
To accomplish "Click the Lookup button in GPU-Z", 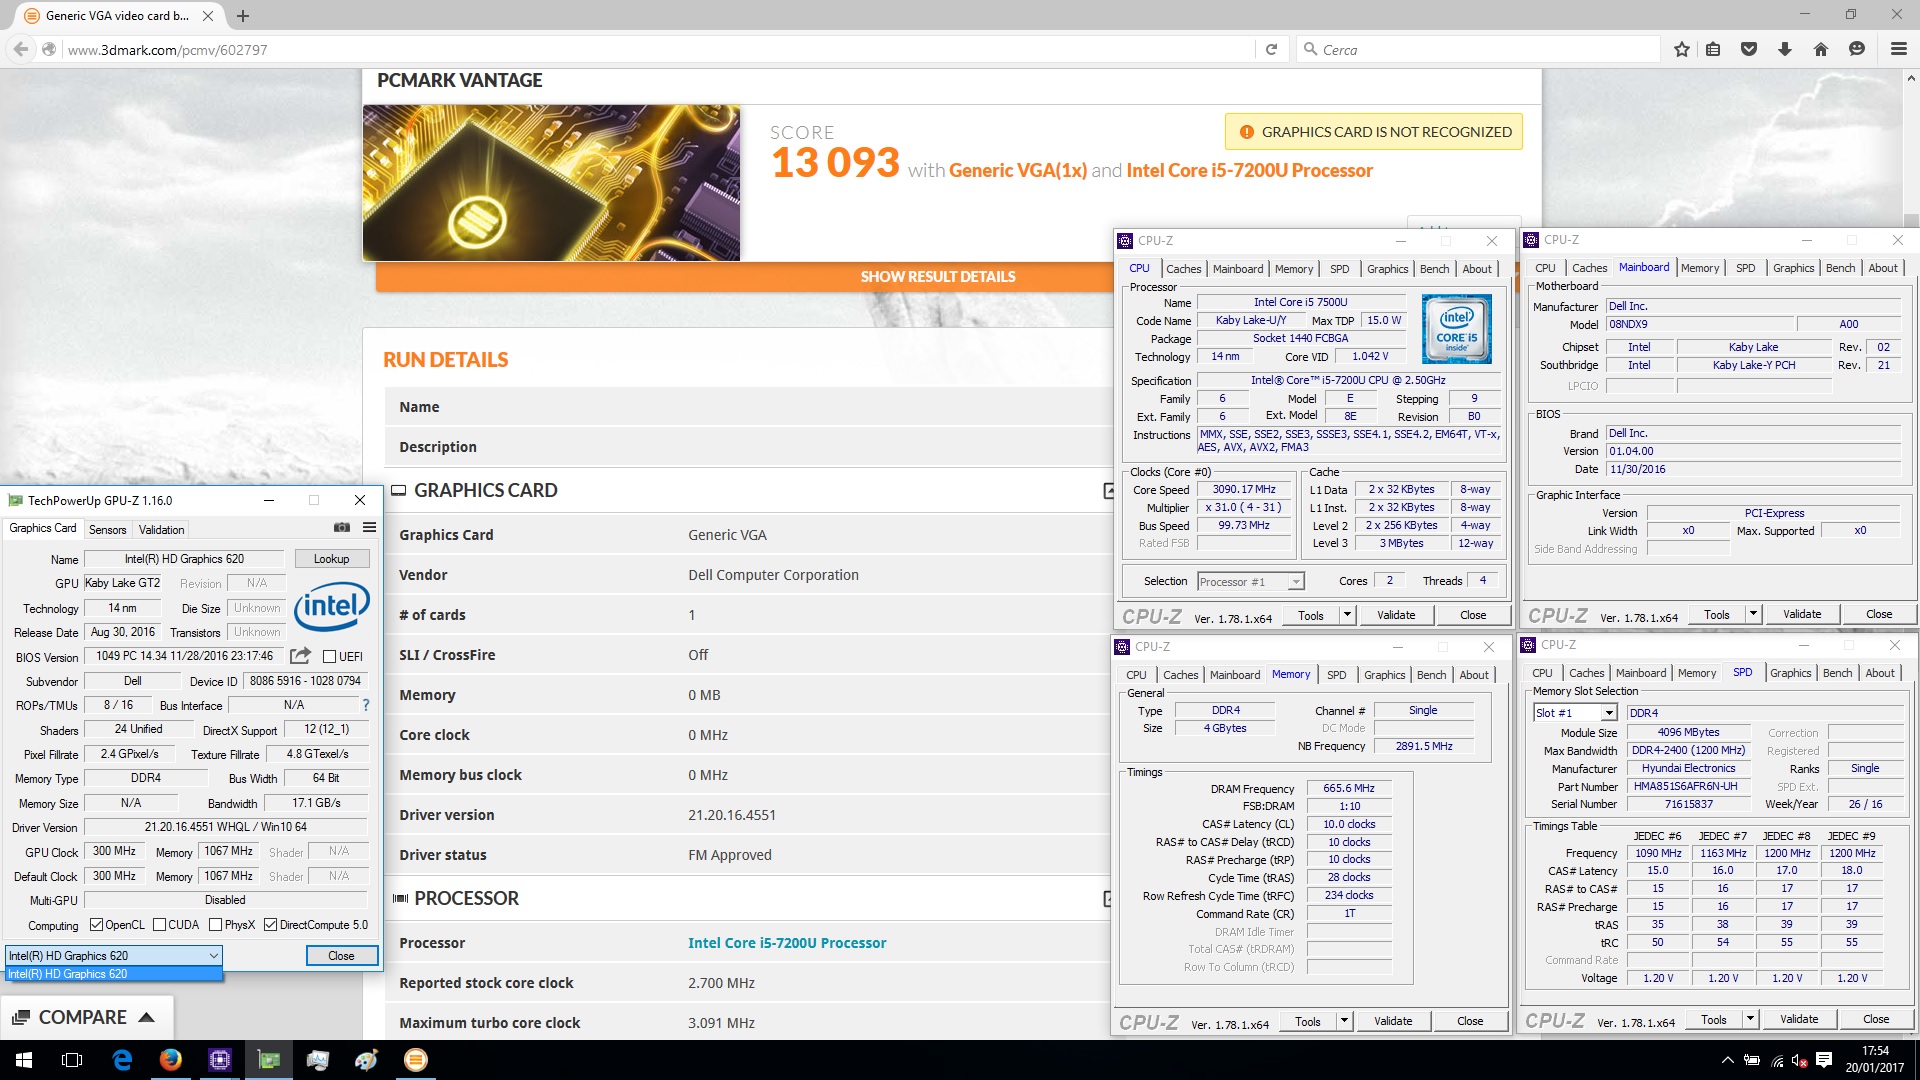I will (x=331, y=559).
